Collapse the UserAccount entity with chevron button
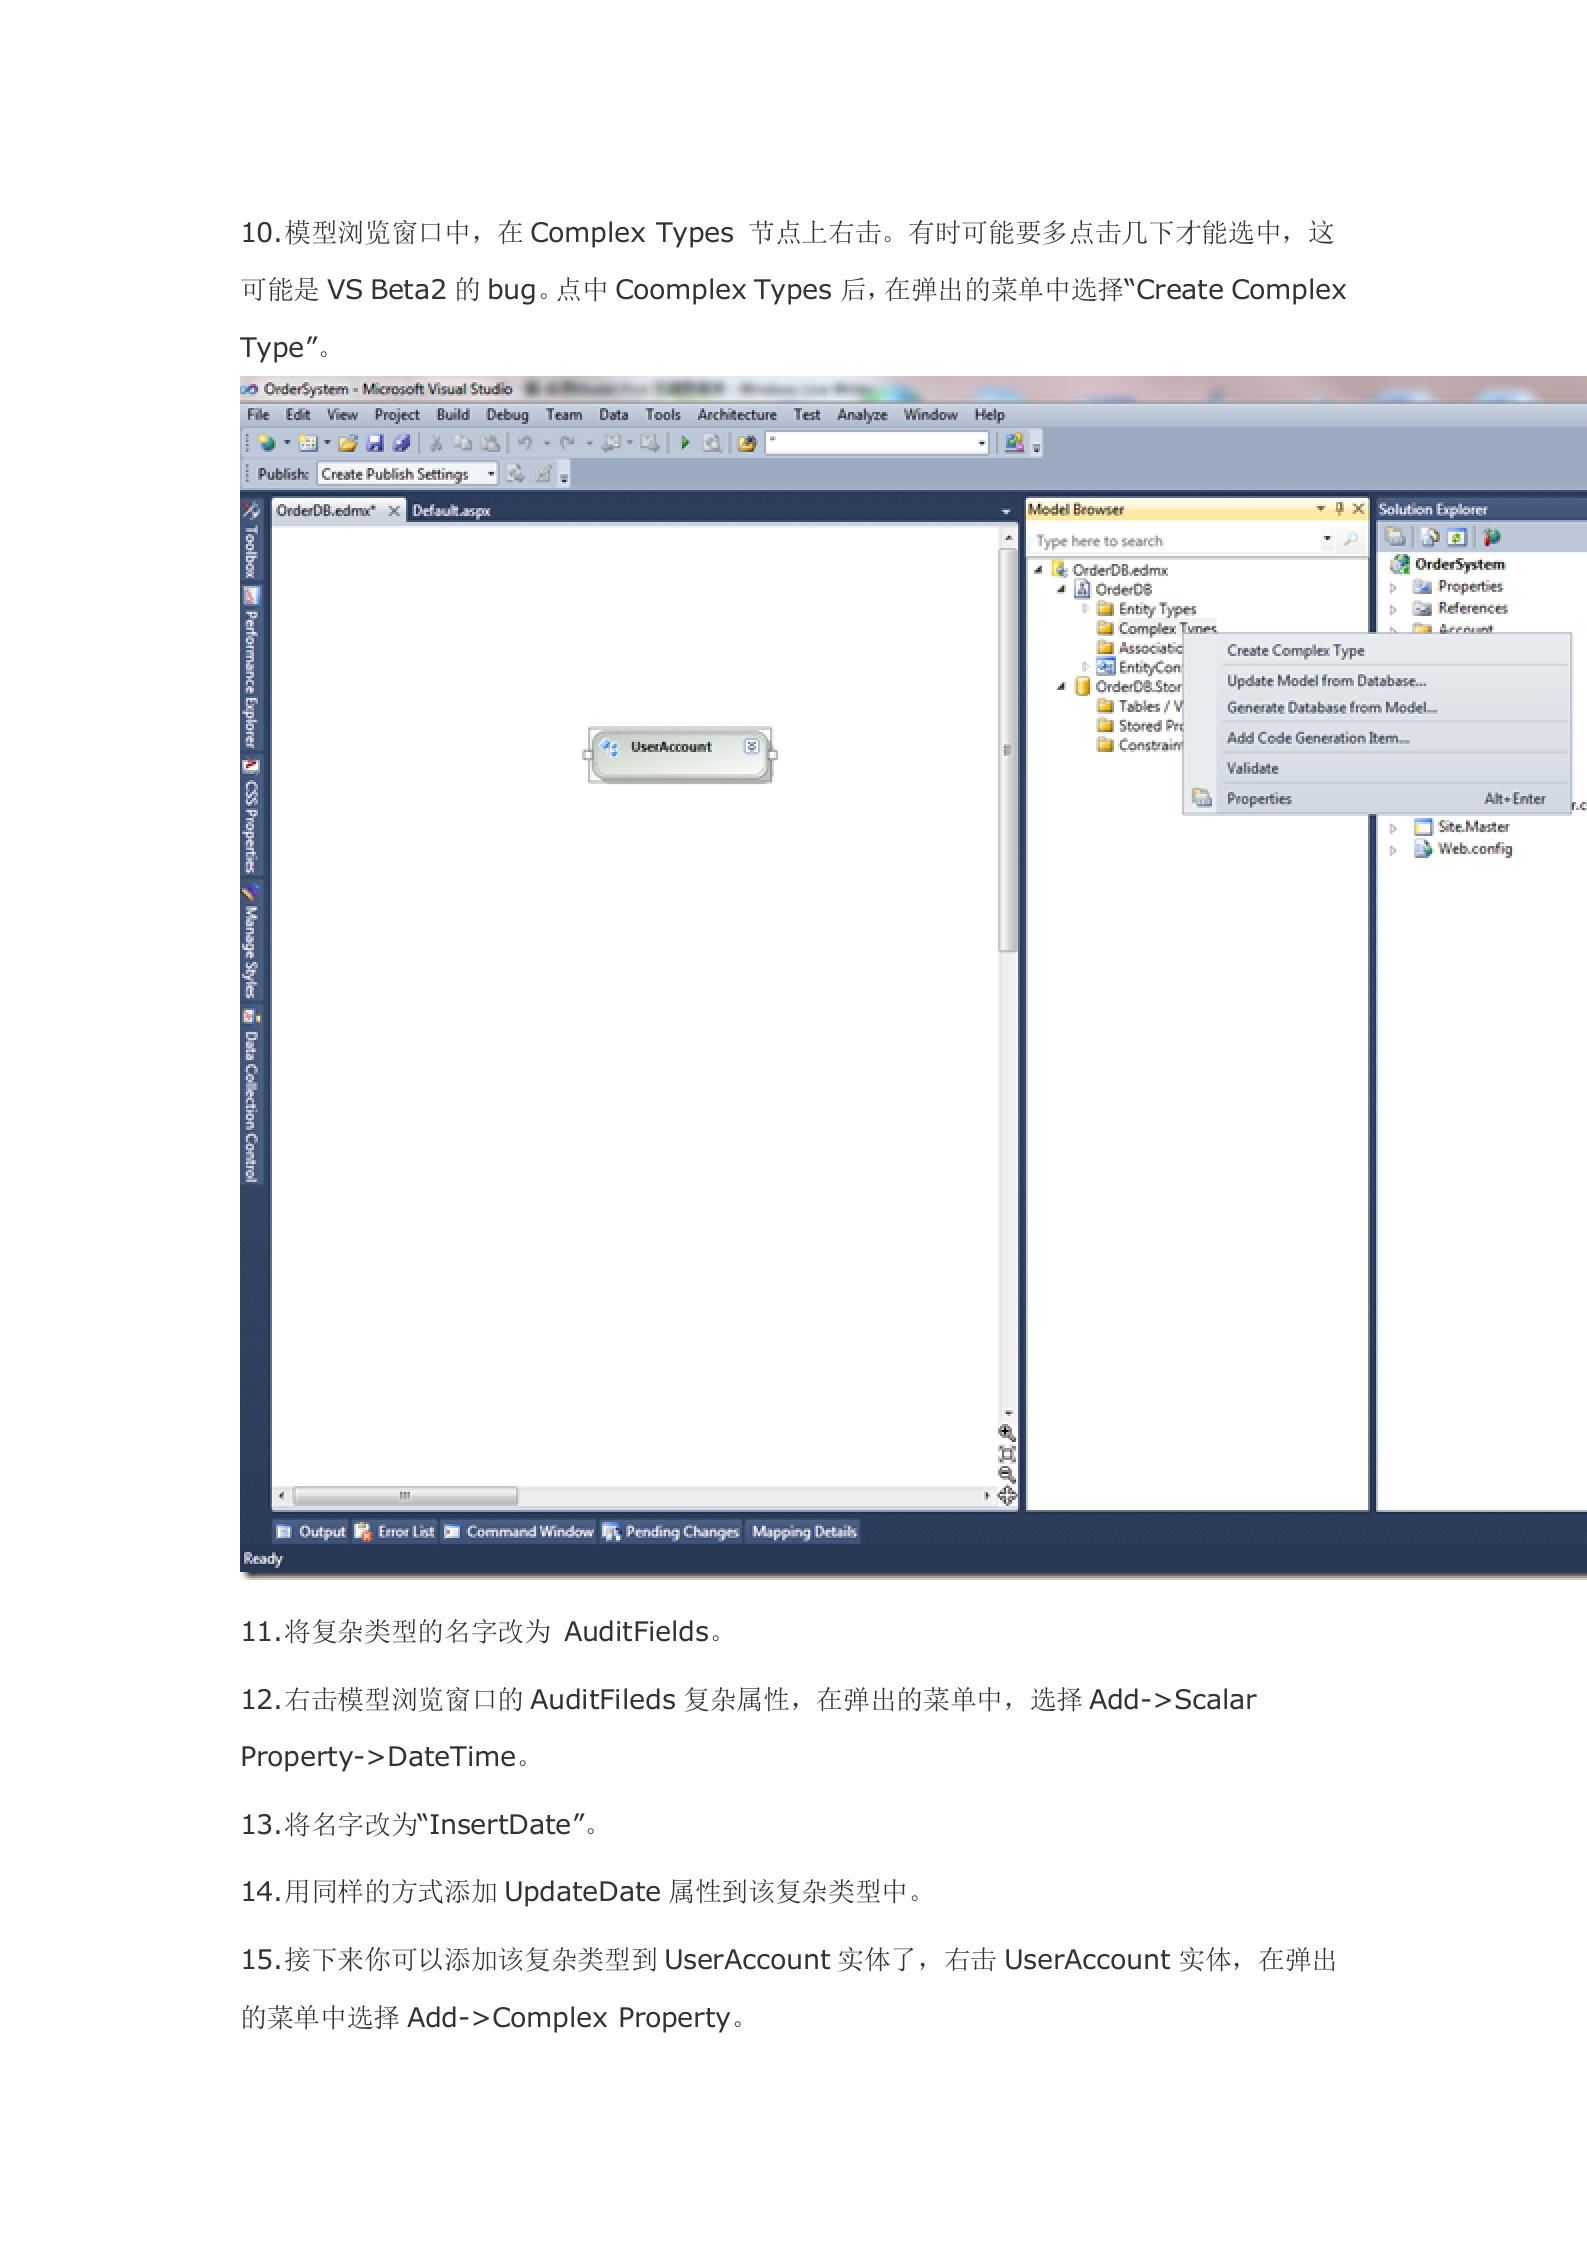 [x=752, y=746]
